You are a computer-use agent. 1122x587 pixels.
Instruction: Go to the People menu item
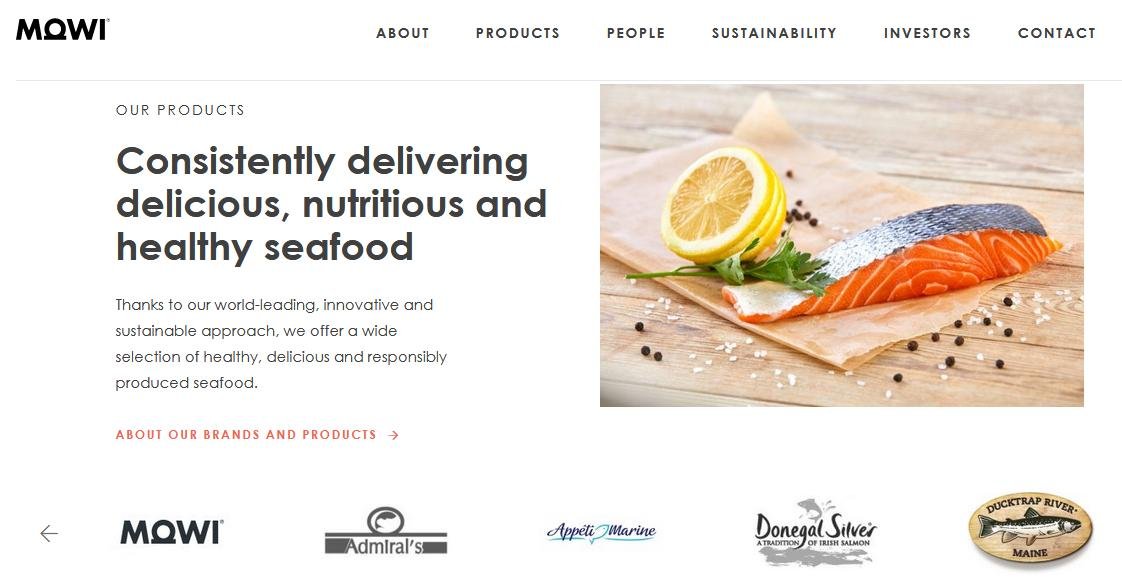point(636,33)
